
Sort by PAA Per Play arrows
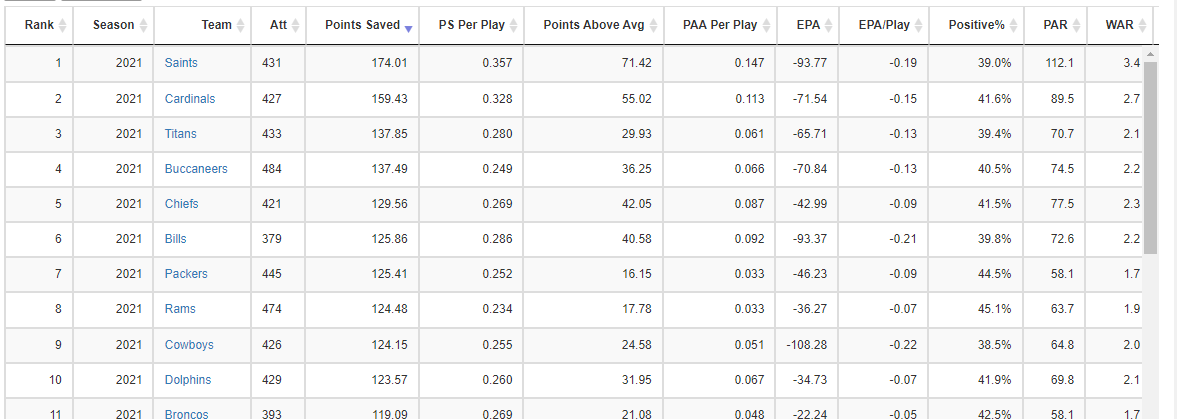[766, 26]
